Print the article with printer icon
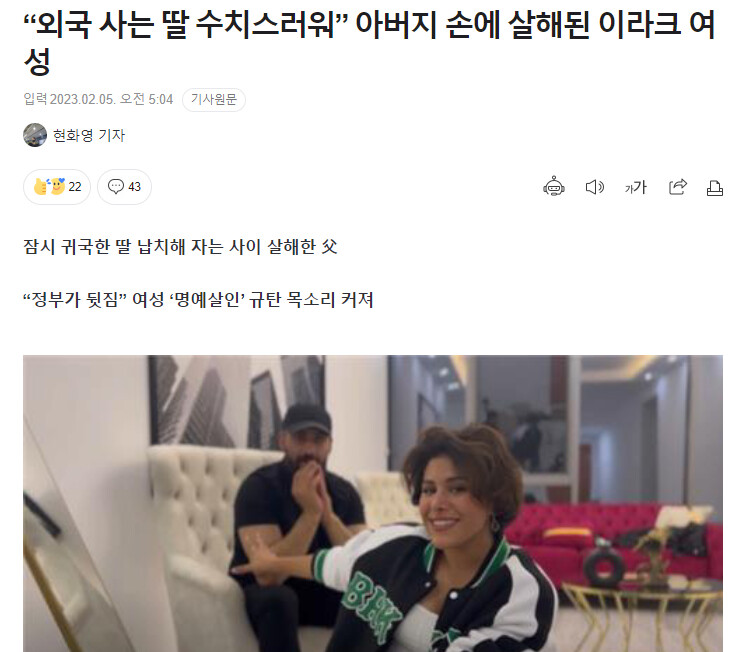The height and width of the screenshot is (652, 736). coord(714,188)
